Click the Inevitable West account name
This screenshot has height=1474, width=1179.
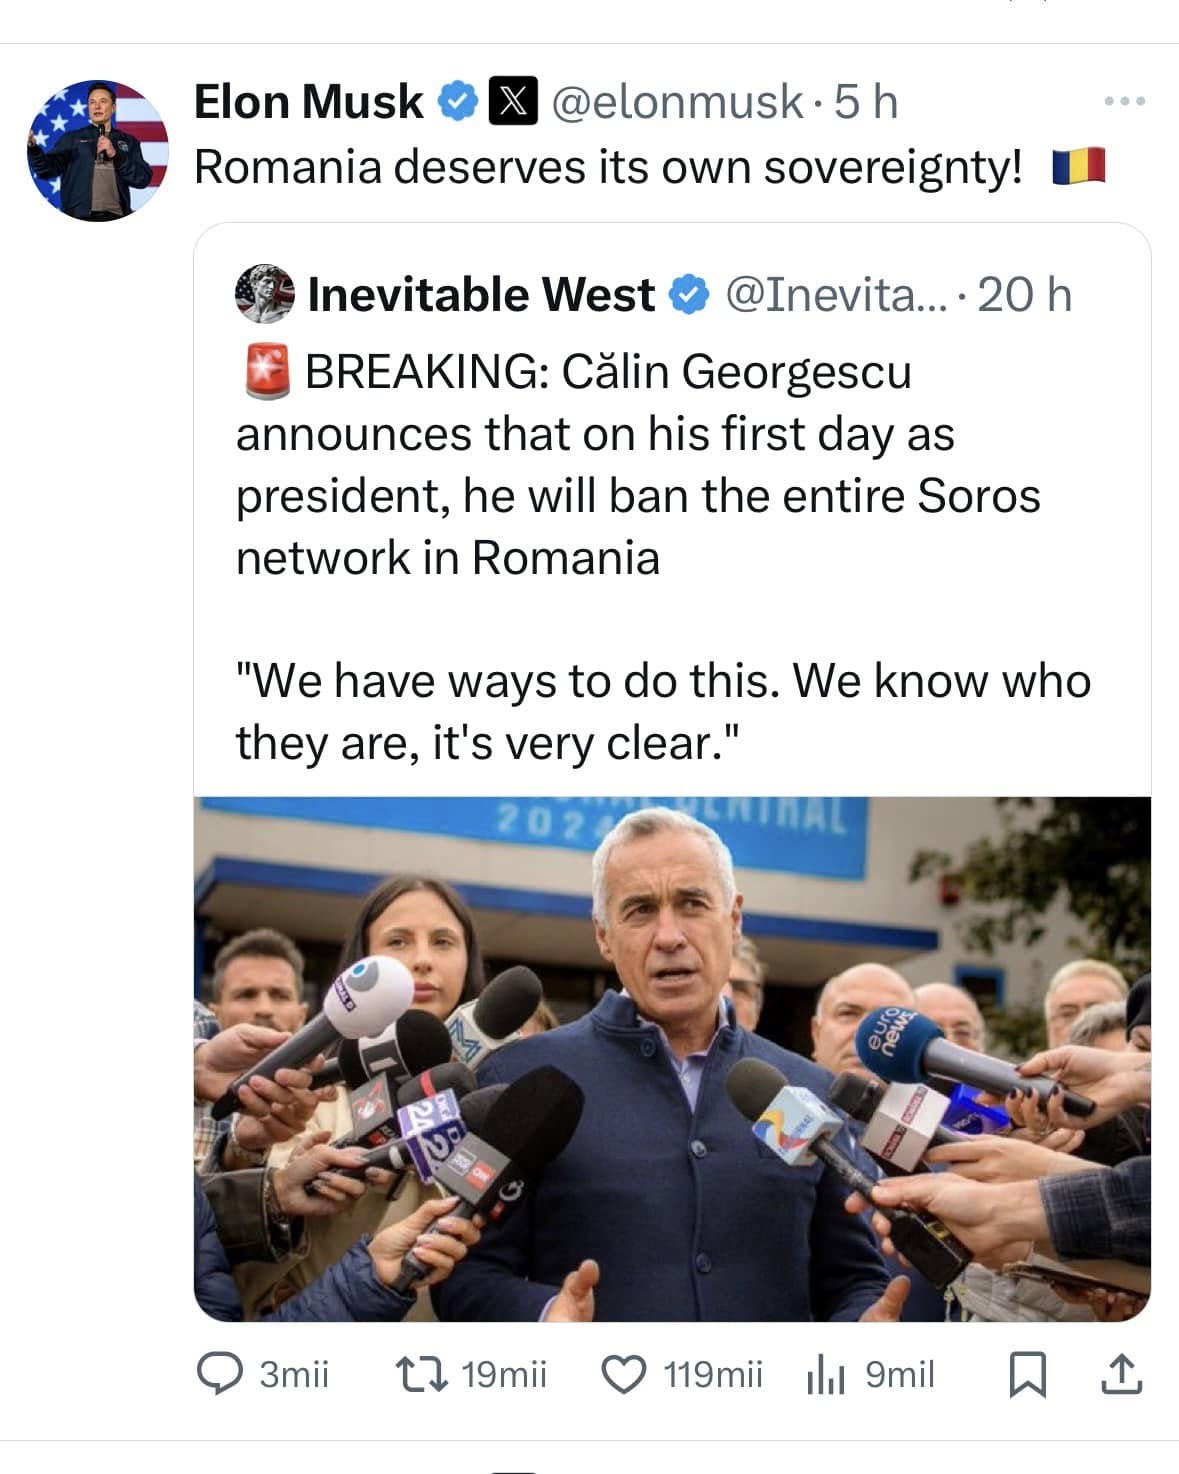coord(481,295)
